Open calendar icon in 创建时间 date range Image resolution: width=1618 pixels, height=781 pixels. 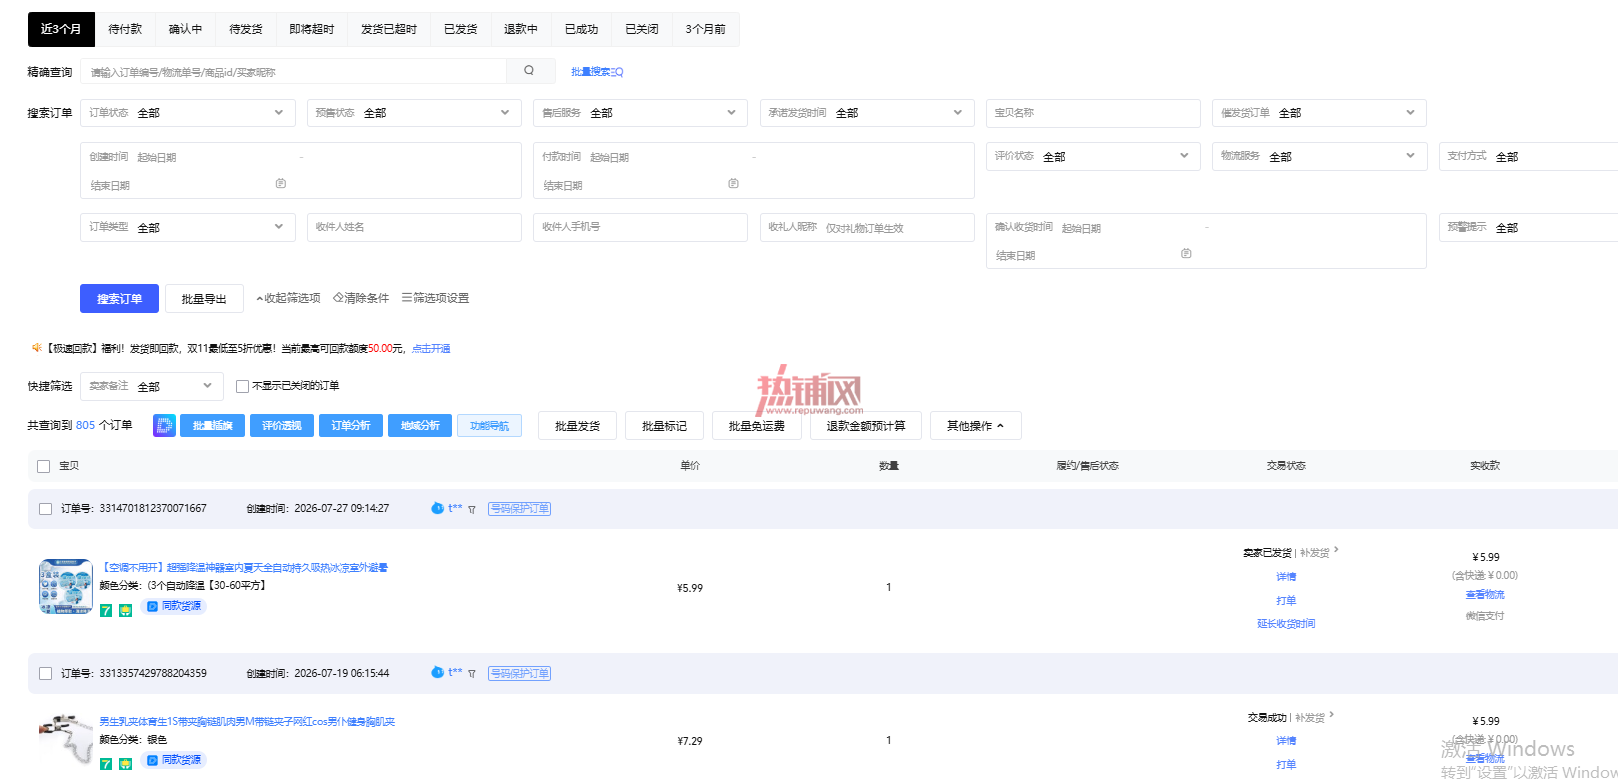[x=281, y=184]
